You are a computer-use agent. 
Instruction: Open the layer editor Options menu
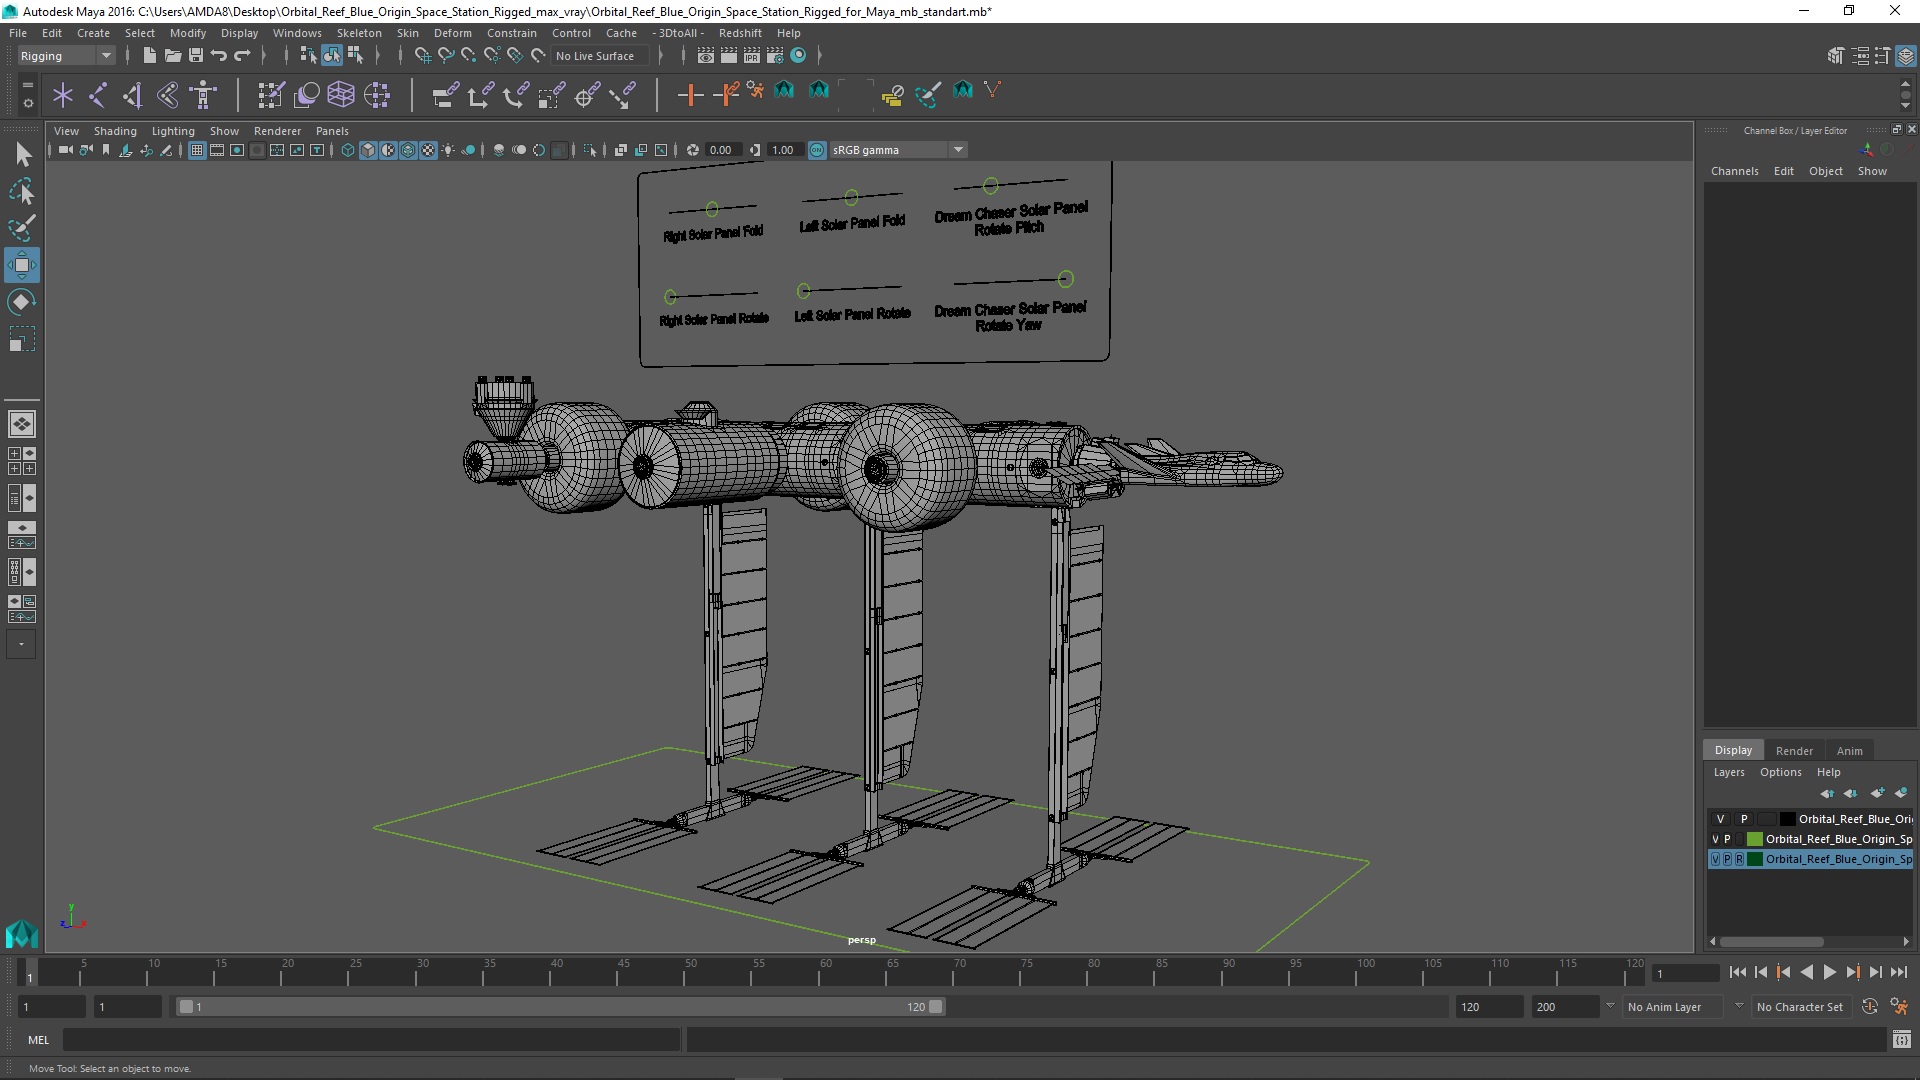(x=1780, y=772)
